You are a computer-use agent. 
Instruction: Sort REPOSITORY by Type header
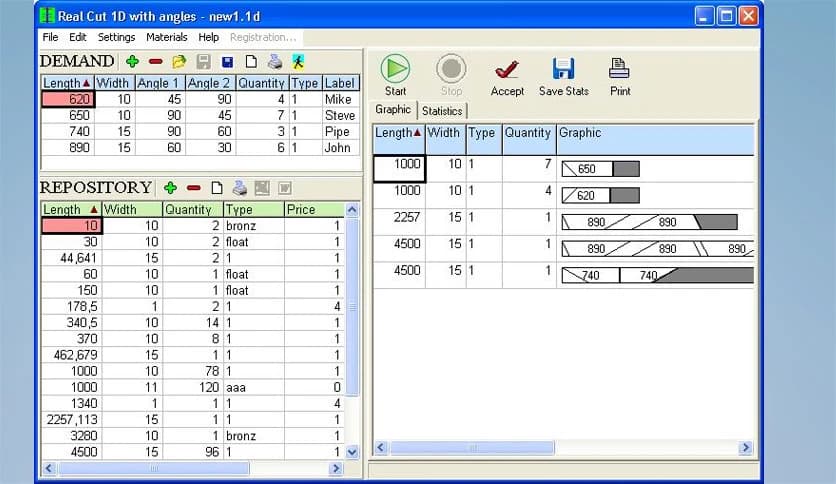[253, 209]
